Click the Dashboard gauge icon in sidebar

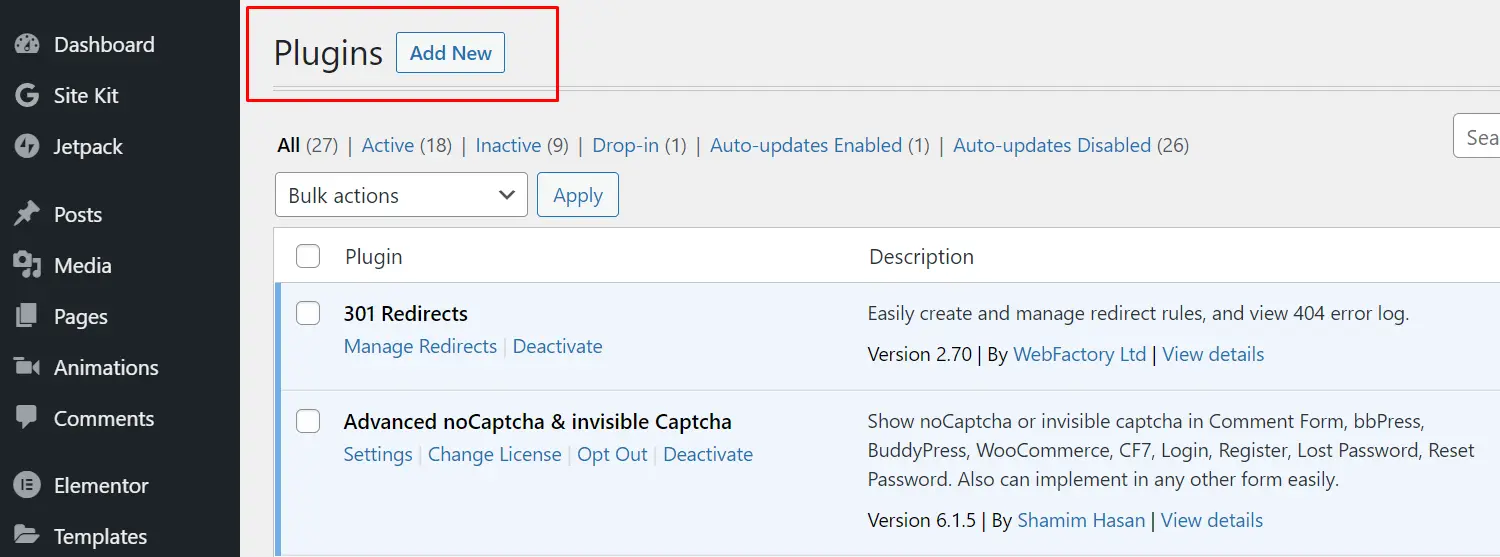click(x=27, y=44)
